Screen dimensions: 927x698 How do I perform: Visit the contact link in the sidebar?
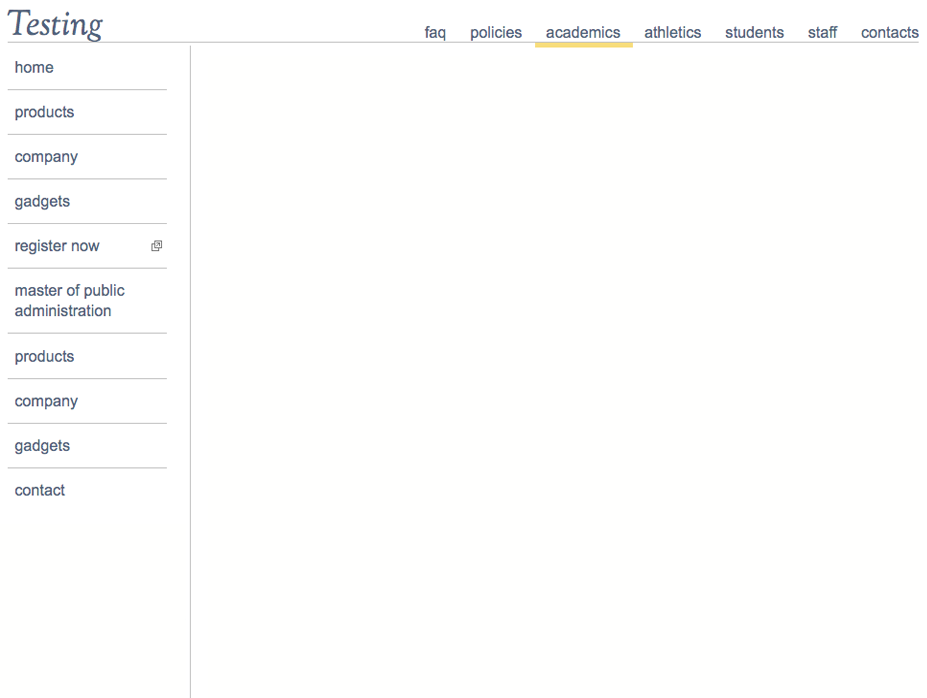click(x=40, y=491)
